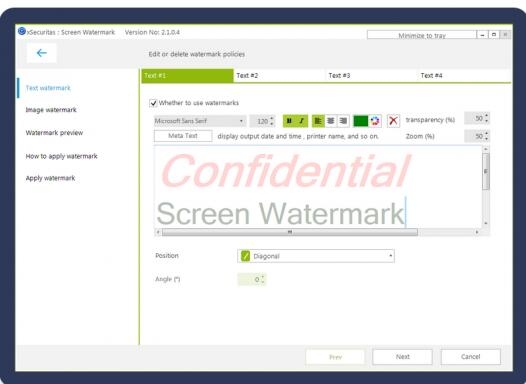Click the green text color swatch

click(x=361, y=121)
